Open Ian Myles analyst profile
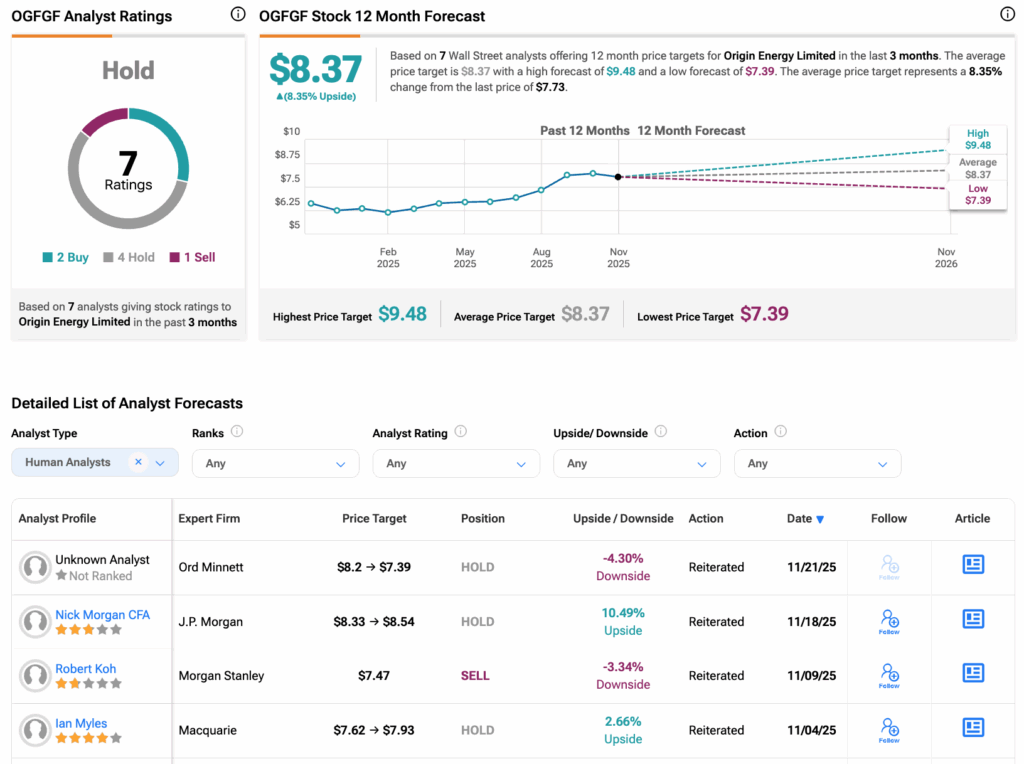1024x764 pixels. (81, 723)
